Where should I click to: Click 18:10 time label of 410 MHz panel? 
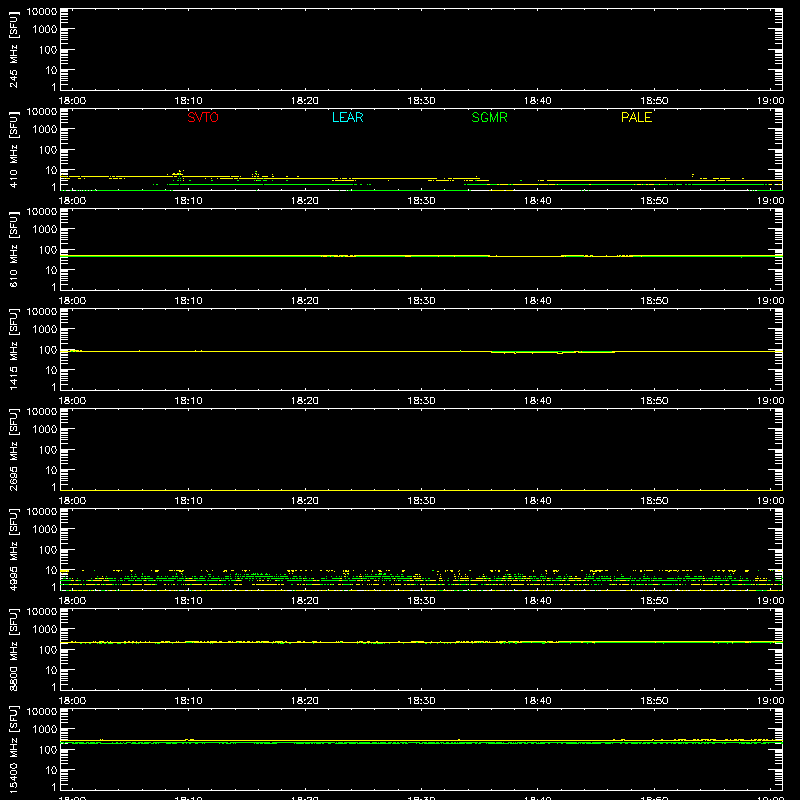[x=188, y=201]
